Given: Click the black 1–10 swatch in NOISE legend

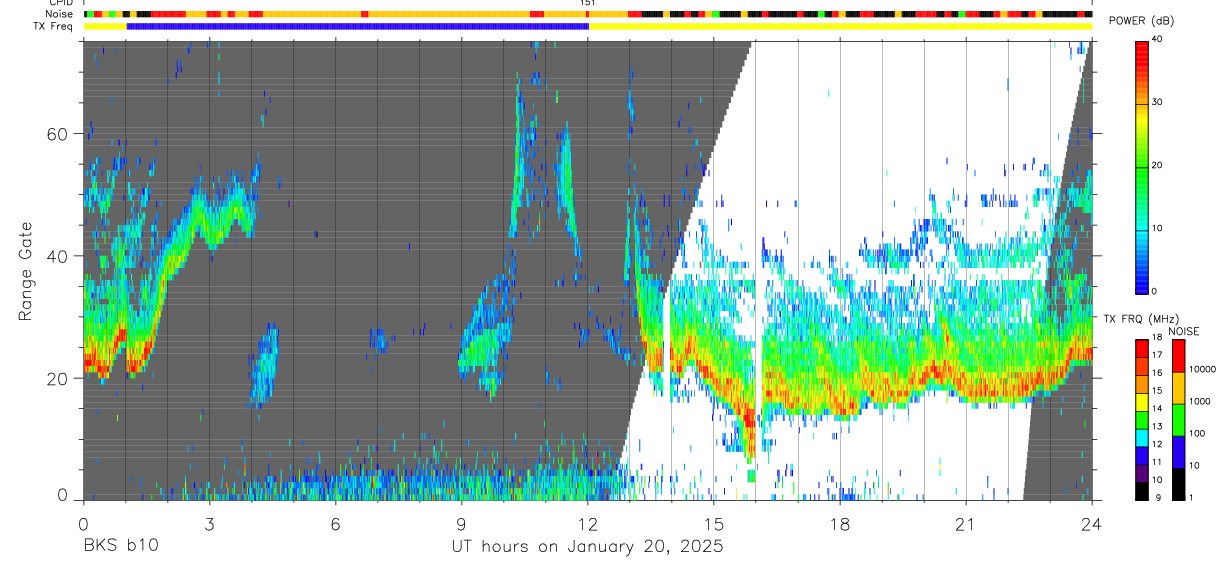Looking at the screenshot, I should (1179, 483).
